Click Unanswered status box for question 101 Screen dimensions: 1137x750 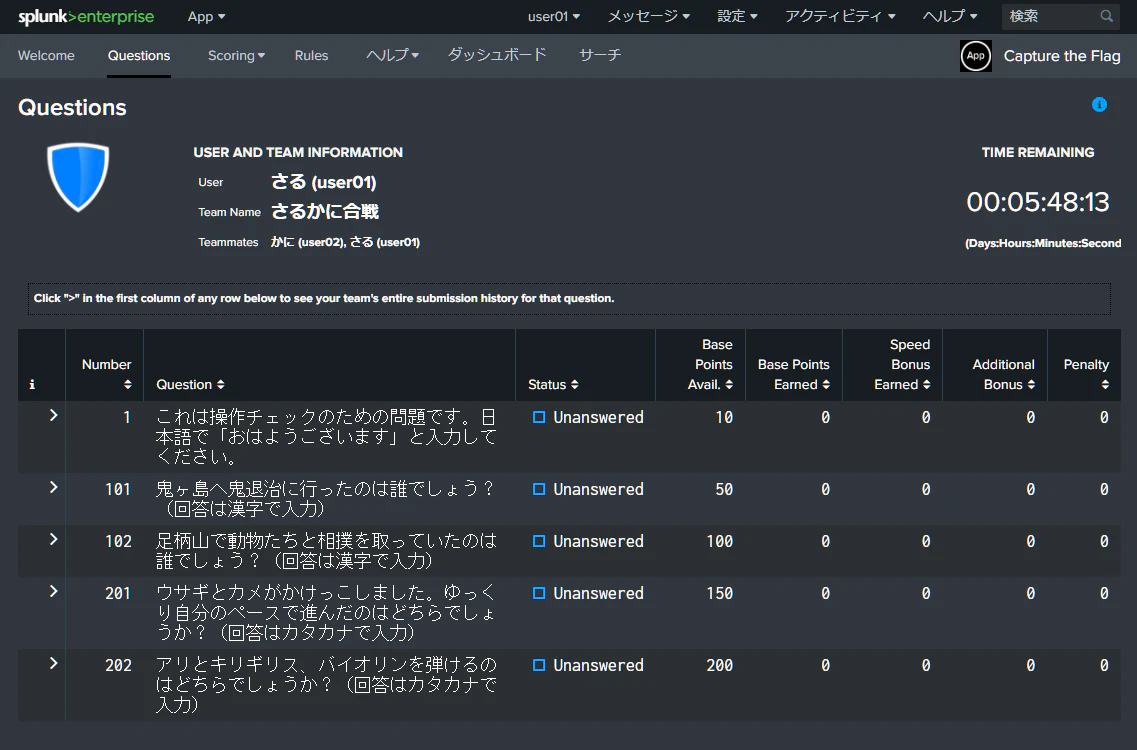pos(539,489)
